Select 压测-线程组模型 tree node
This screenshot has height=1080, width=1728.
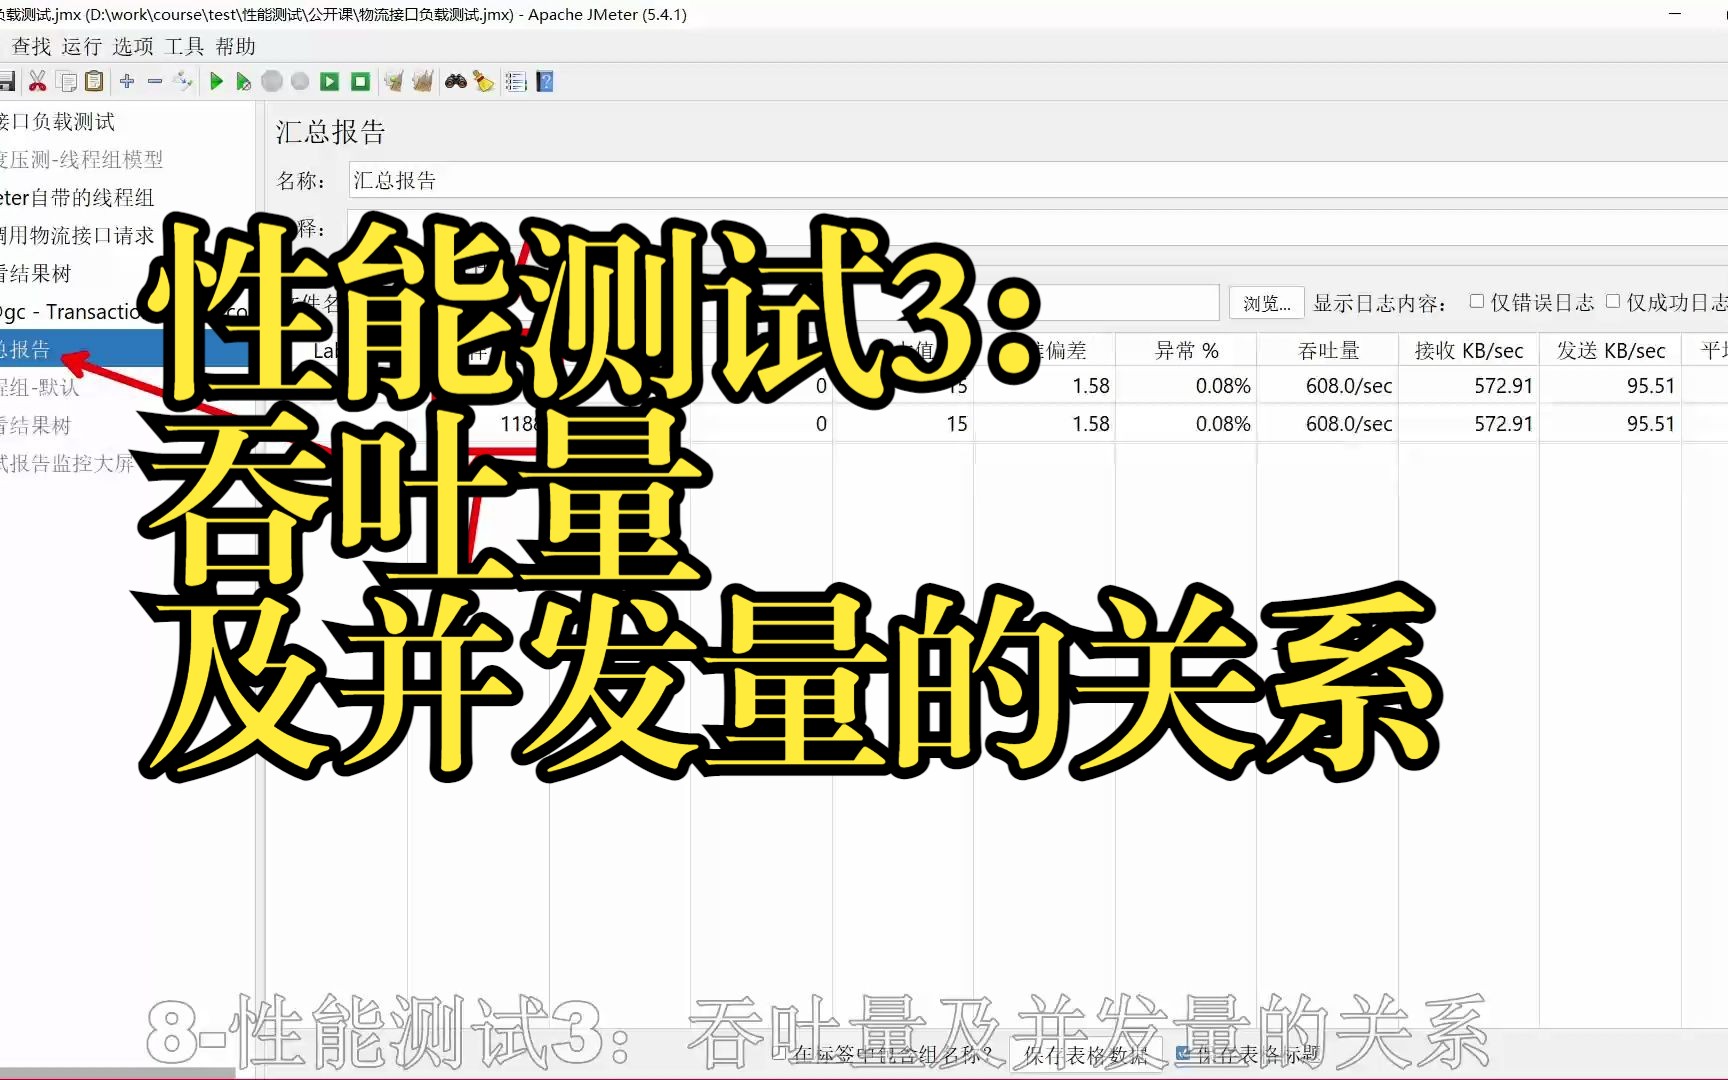click(81, 160)
